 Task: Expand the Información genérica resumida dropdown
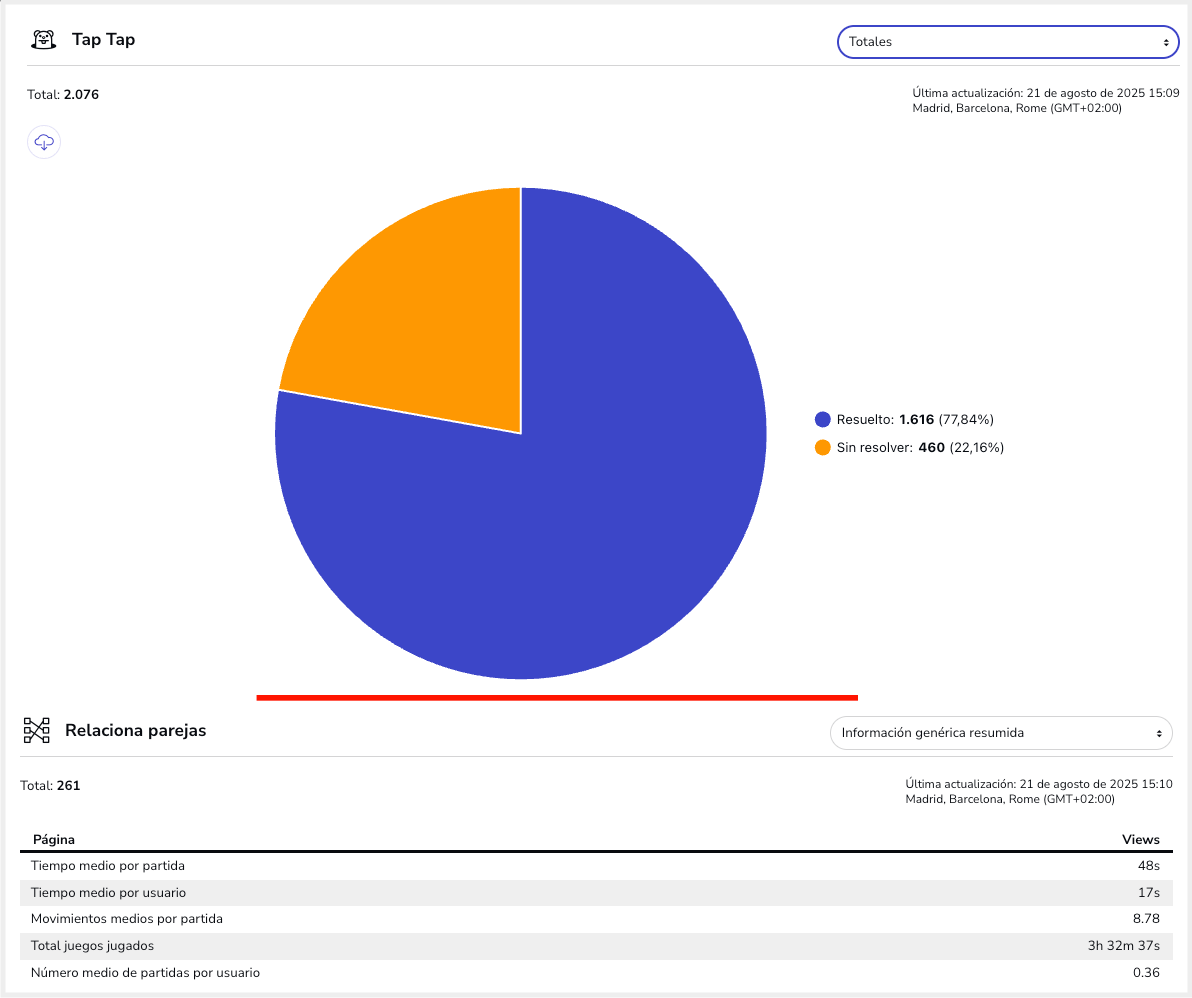coord(1000,733)
